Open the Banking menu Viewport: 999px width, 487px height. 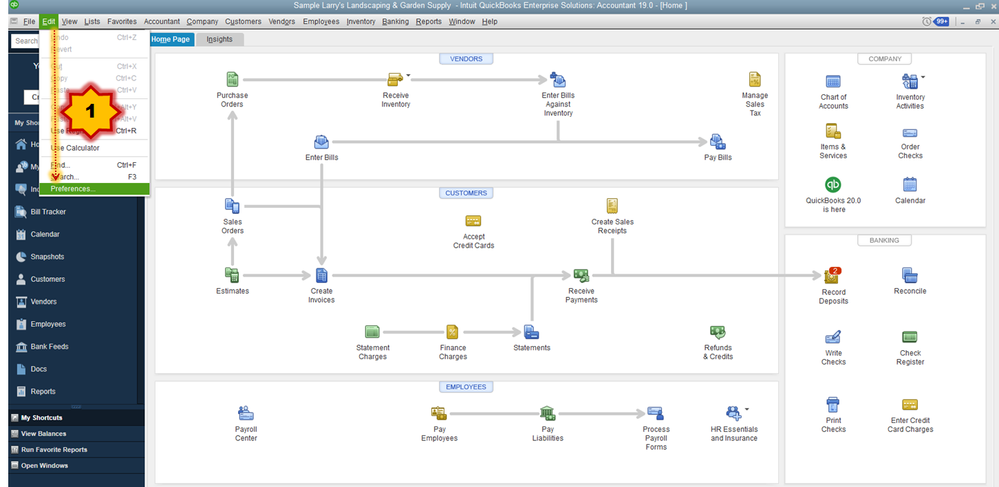(x=395, y=22)
